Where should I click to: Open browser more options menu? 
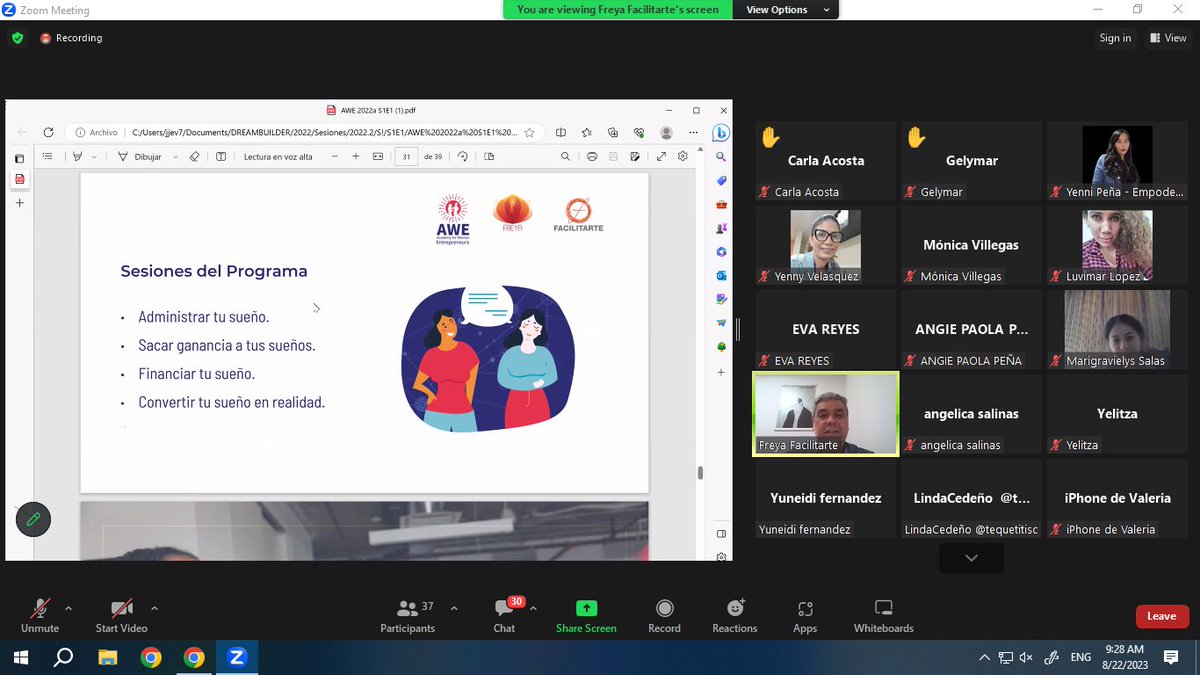693,132
